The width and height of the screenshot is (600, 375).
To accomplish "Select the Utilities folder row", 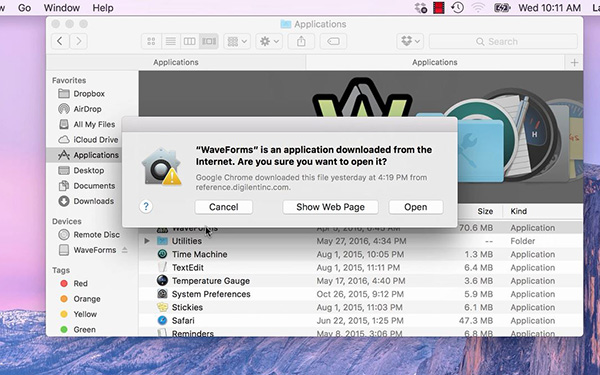I will pos(361,241).
